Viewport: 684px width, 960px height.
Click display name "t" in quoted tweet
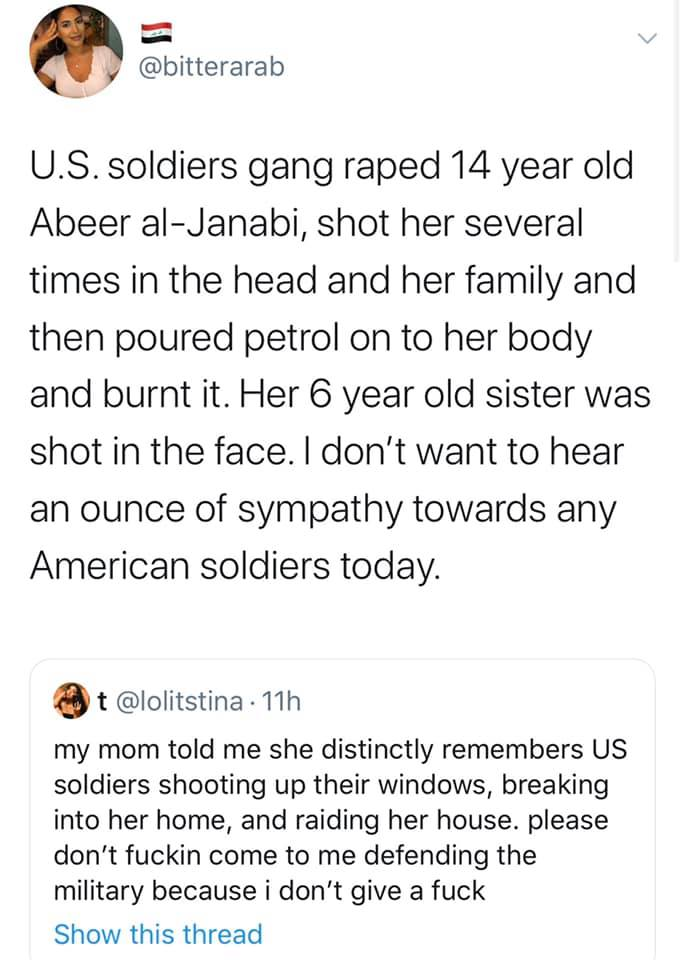tap(102, 700)
